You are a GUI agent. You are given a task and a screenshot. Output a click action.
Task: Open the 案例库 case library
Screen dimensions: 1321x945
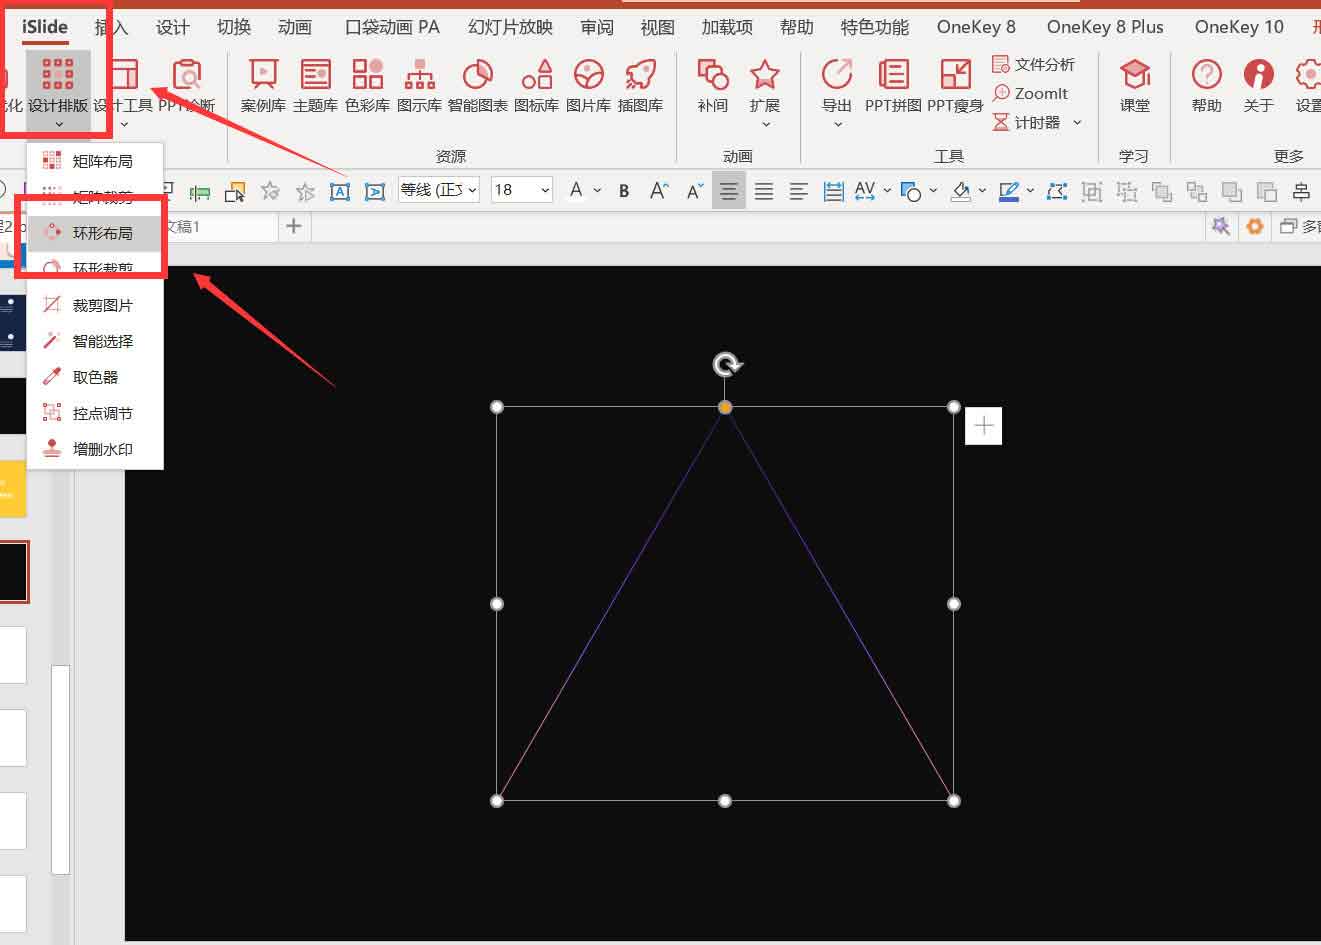coord(263,84)
